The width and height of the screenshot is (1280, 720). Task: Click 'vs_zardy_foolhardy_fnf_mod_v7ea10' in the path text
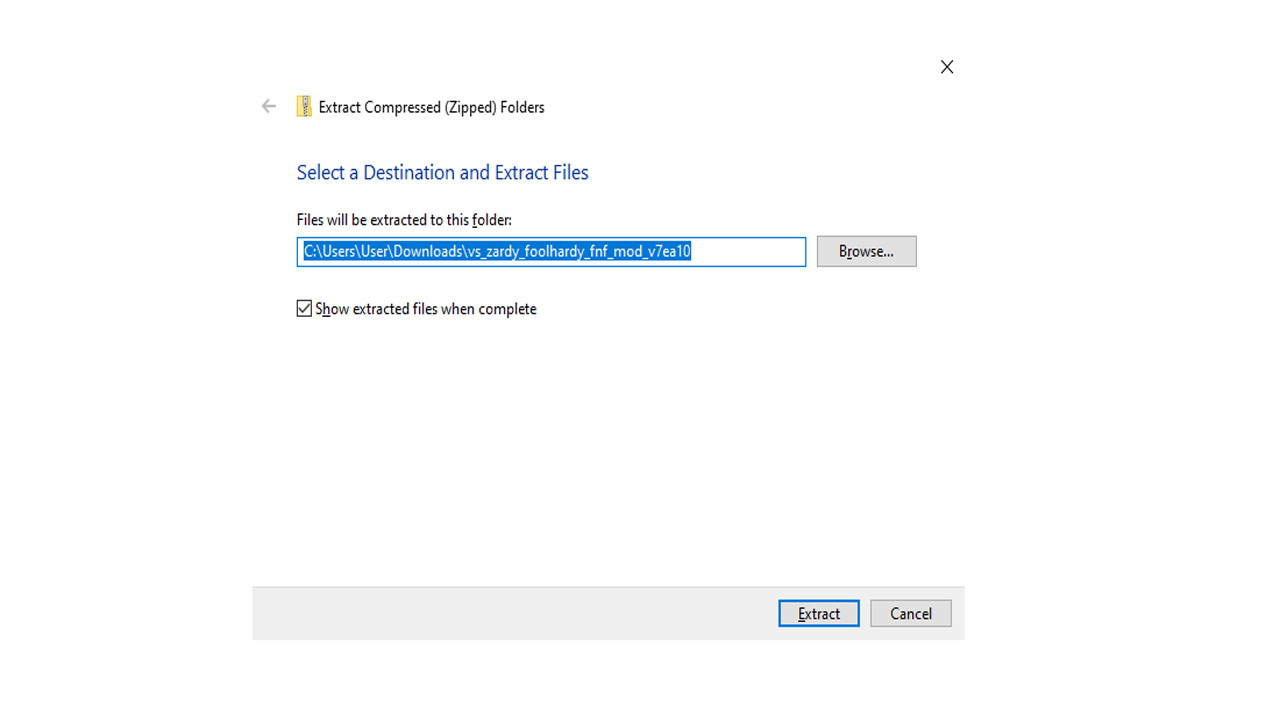pos(578,252)
